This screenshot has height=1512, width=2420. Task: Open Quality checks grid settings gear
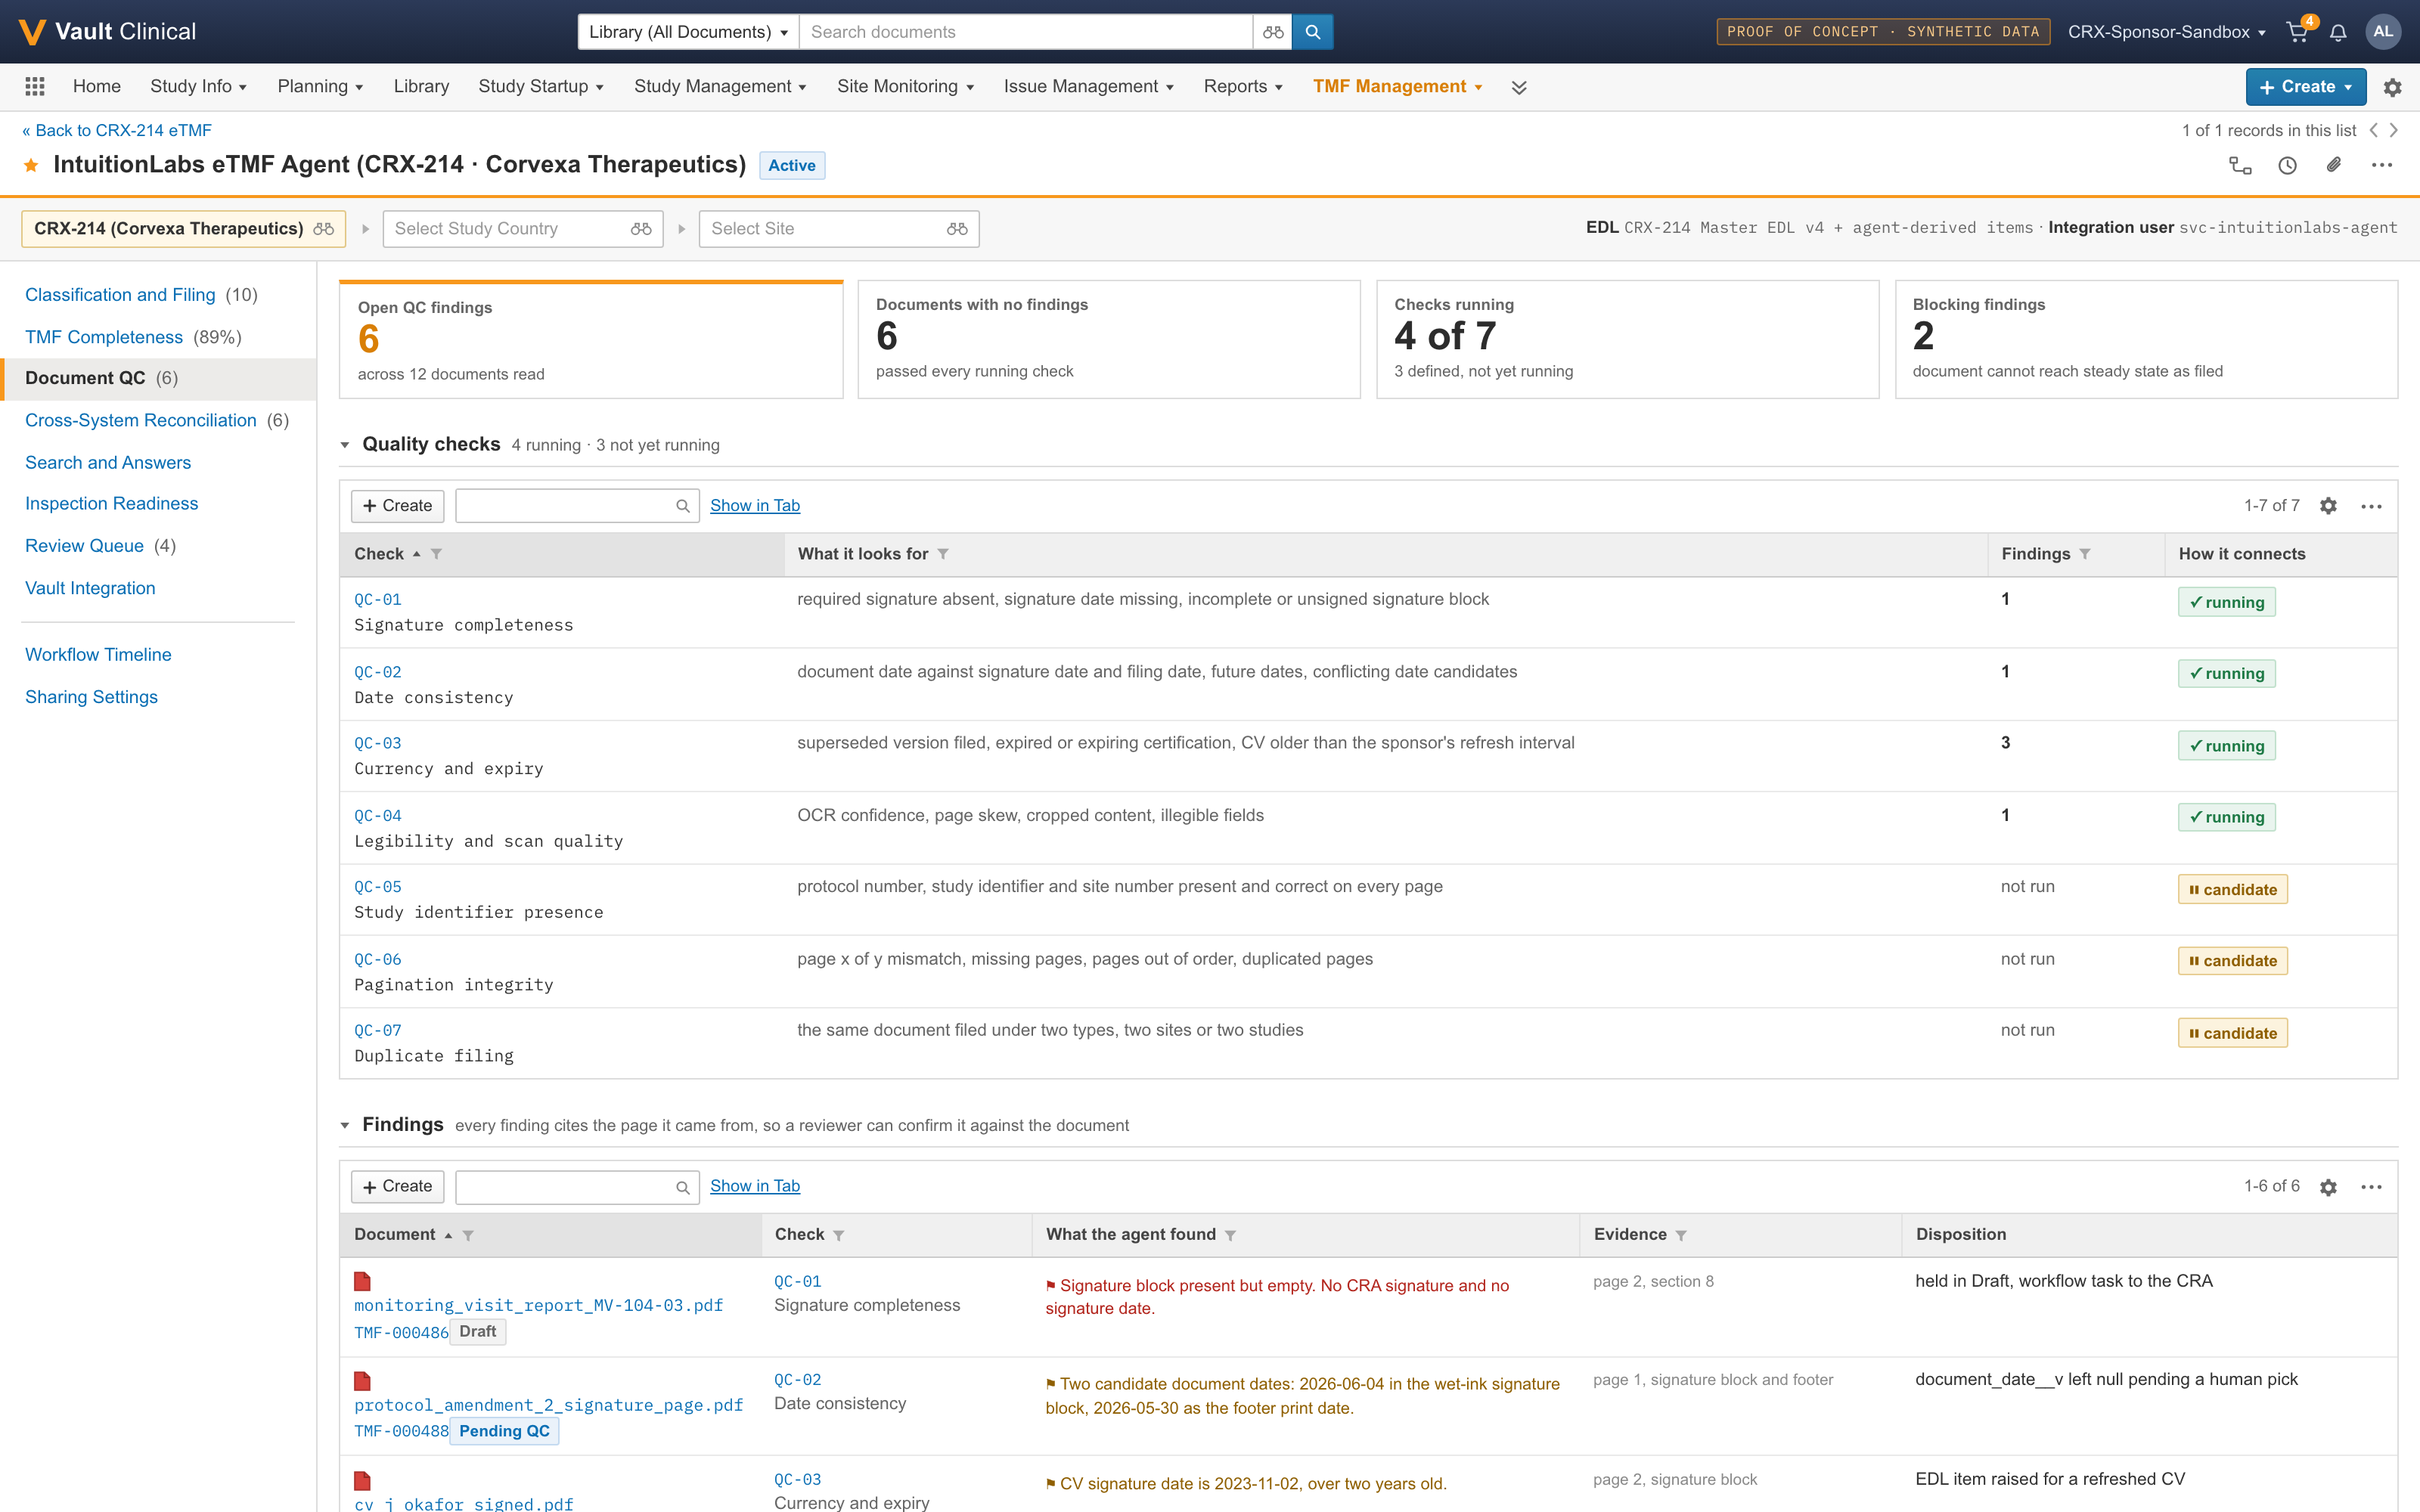tap(2328, 506)
